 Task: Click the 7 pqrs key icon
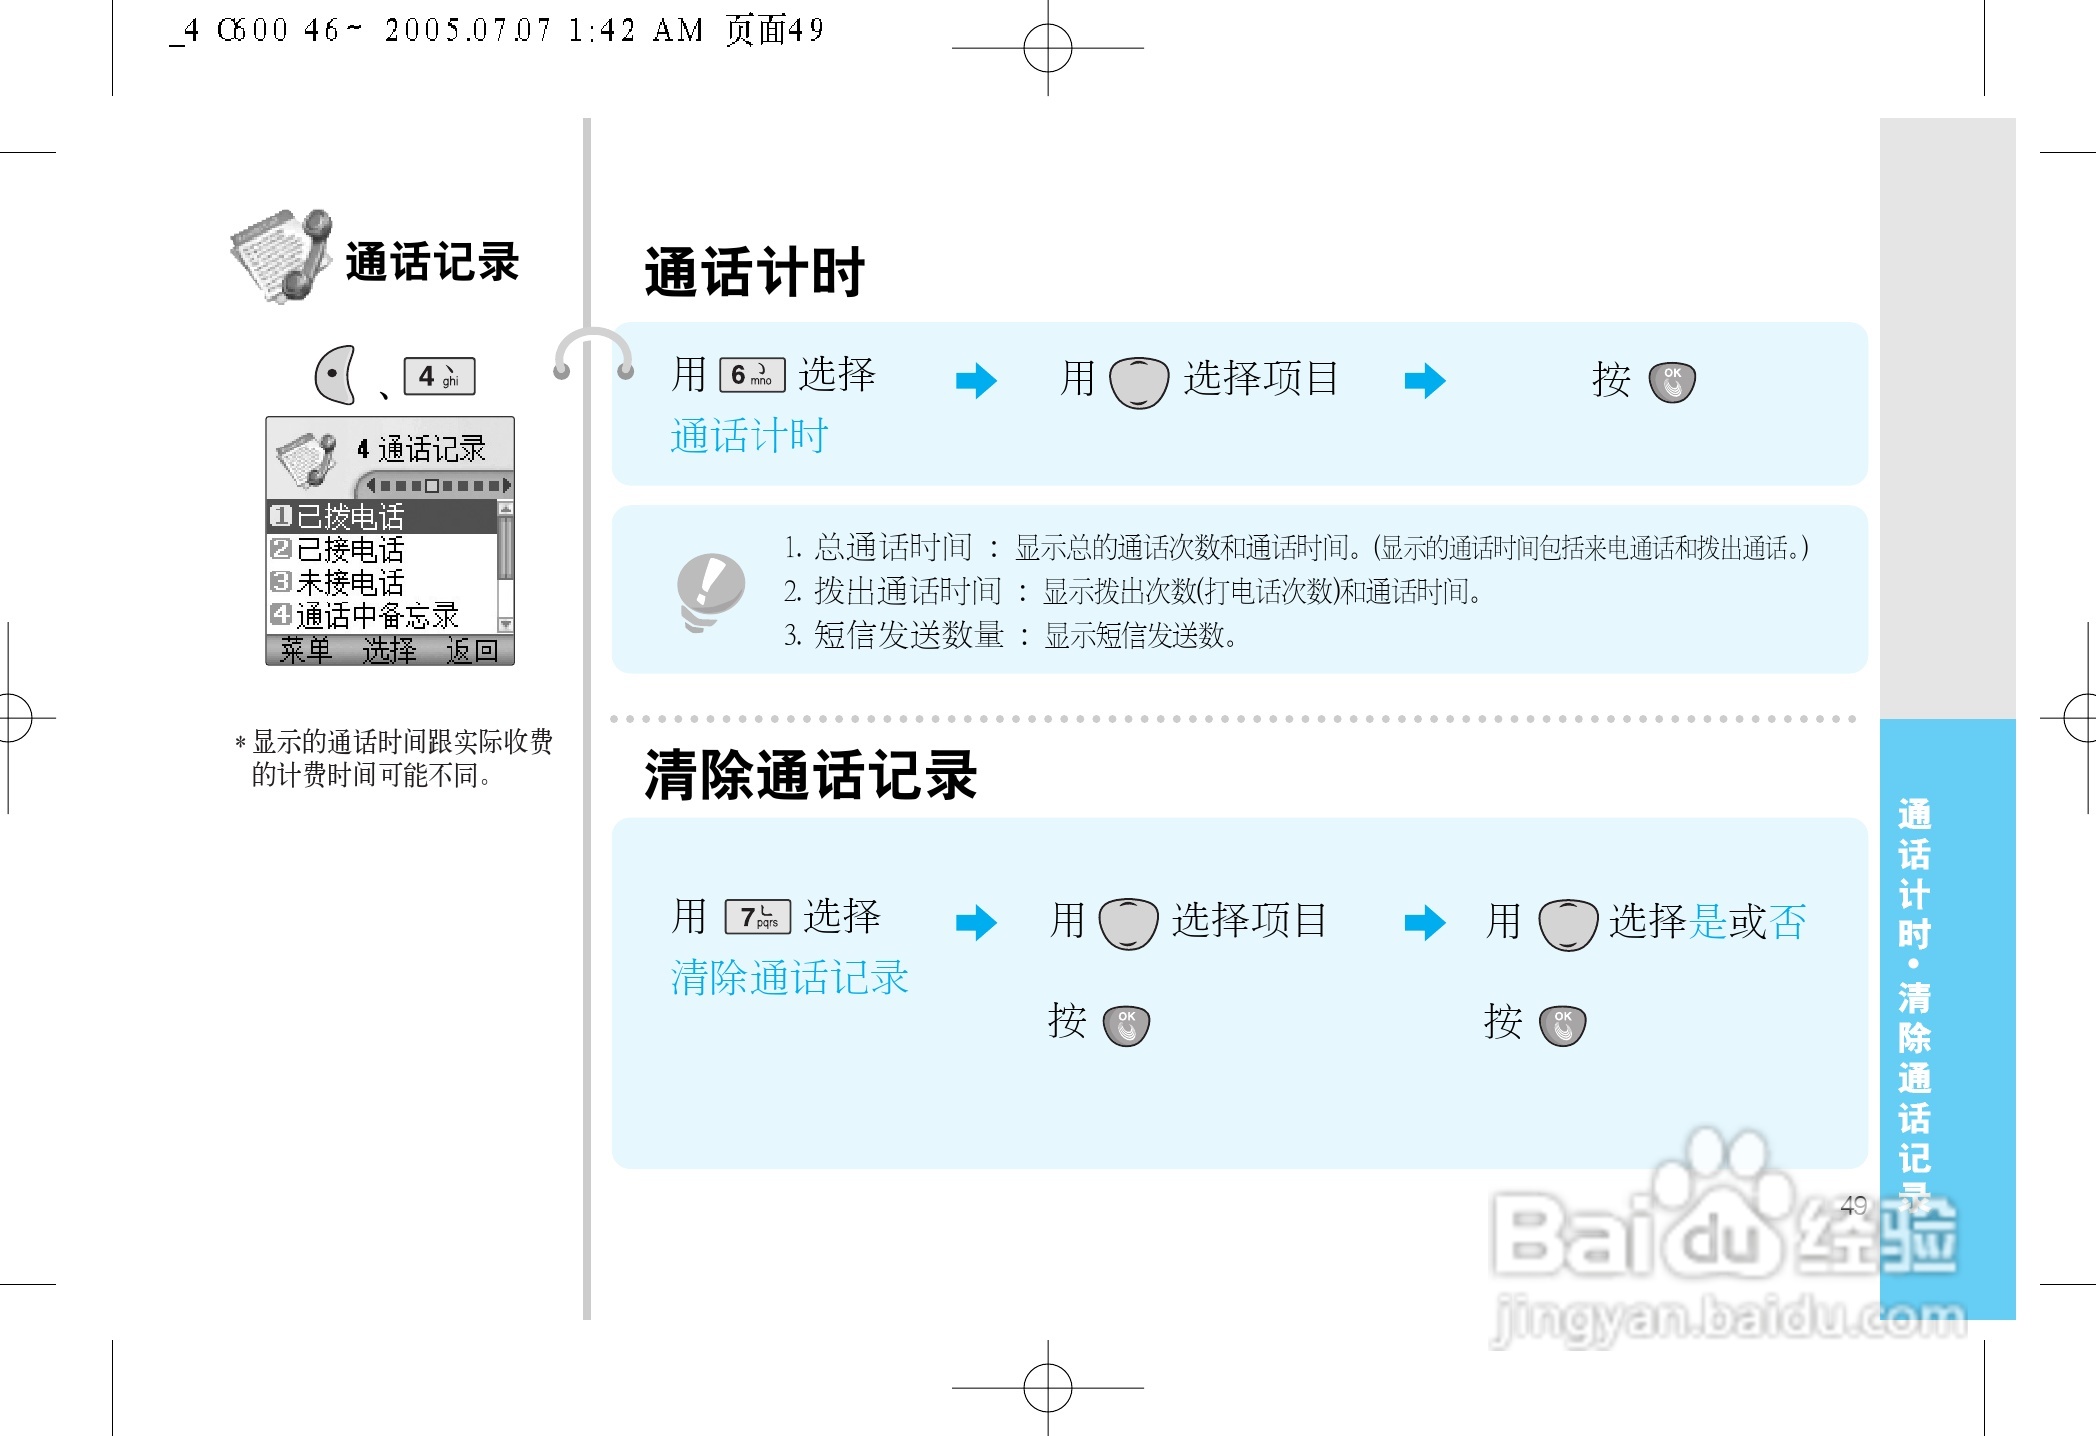pos(758,917)
